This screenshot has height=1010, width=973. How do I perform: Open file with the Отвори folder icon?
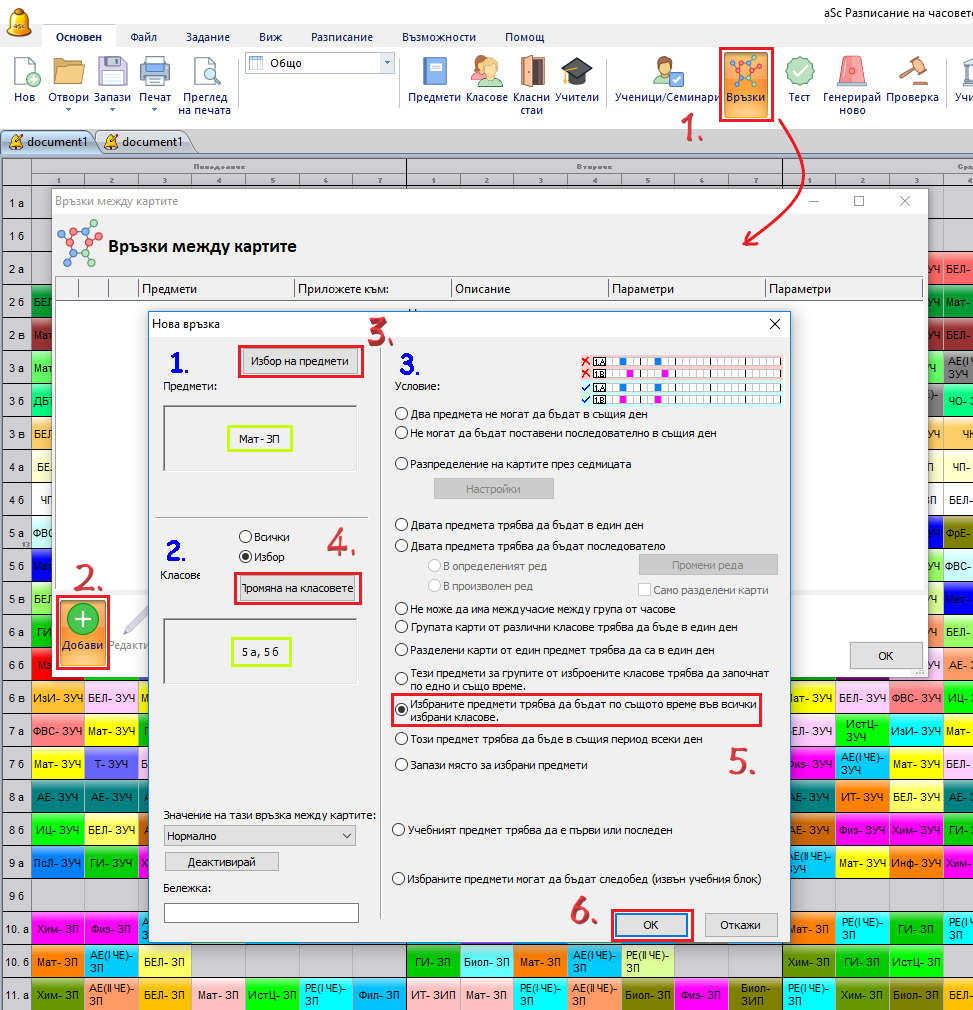pos(68,72)
